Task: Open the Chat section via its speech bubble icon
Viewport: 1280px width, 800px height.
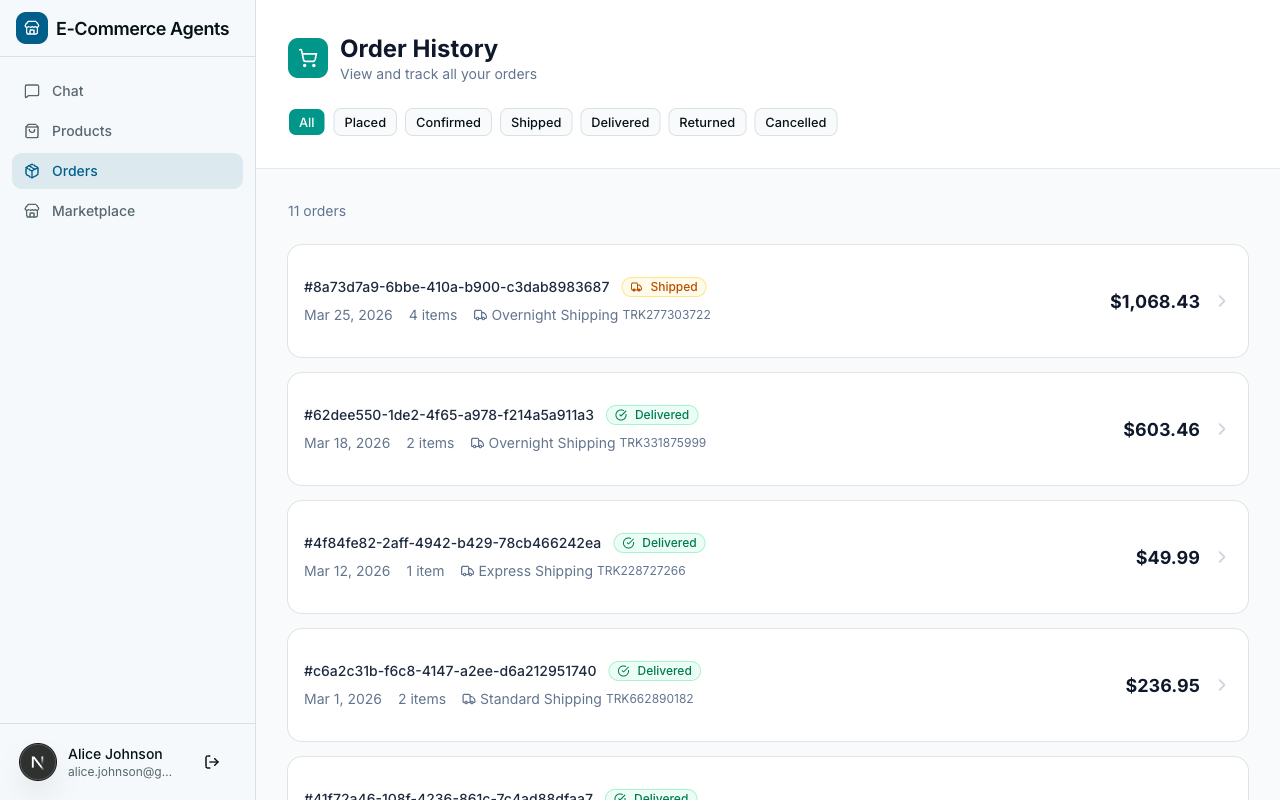Action: (34, 91)
